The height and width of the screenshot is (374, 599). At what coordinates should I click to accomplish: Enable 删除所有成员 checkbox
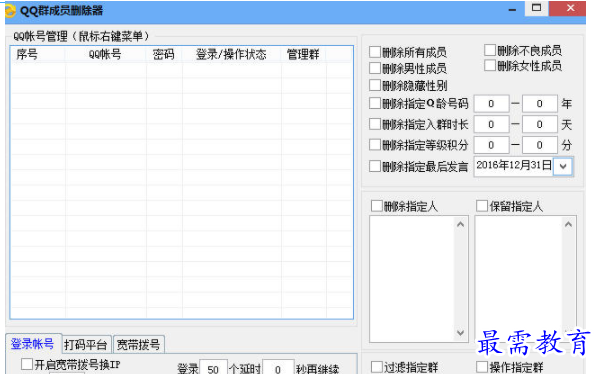(x=375, y=52)
